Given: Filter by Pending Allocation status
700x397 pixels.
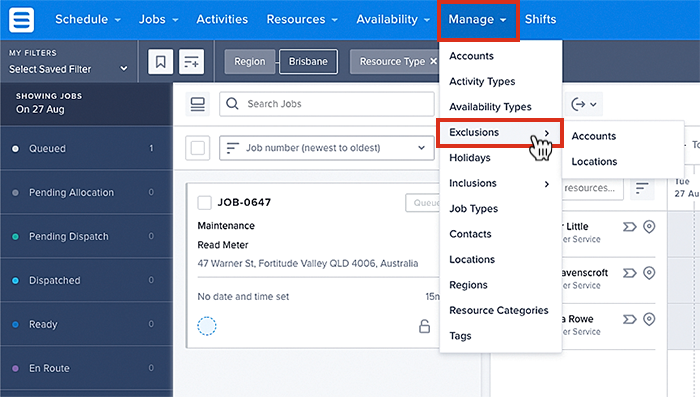Looking at the screenshot, I should click(x=86, y=192).
